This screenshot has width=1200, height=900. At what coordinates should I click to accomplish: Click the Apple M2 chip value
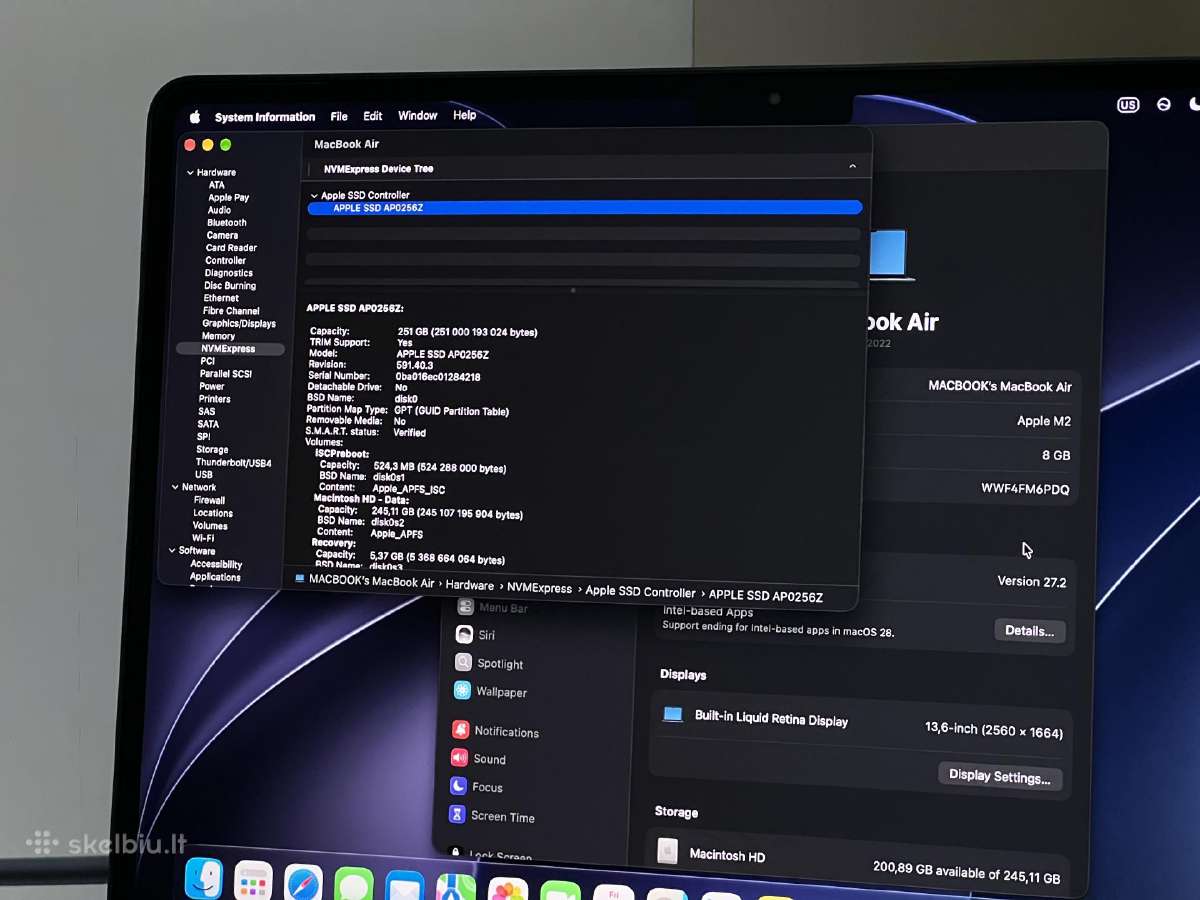pyautogui.click(x=1044, y=421)
